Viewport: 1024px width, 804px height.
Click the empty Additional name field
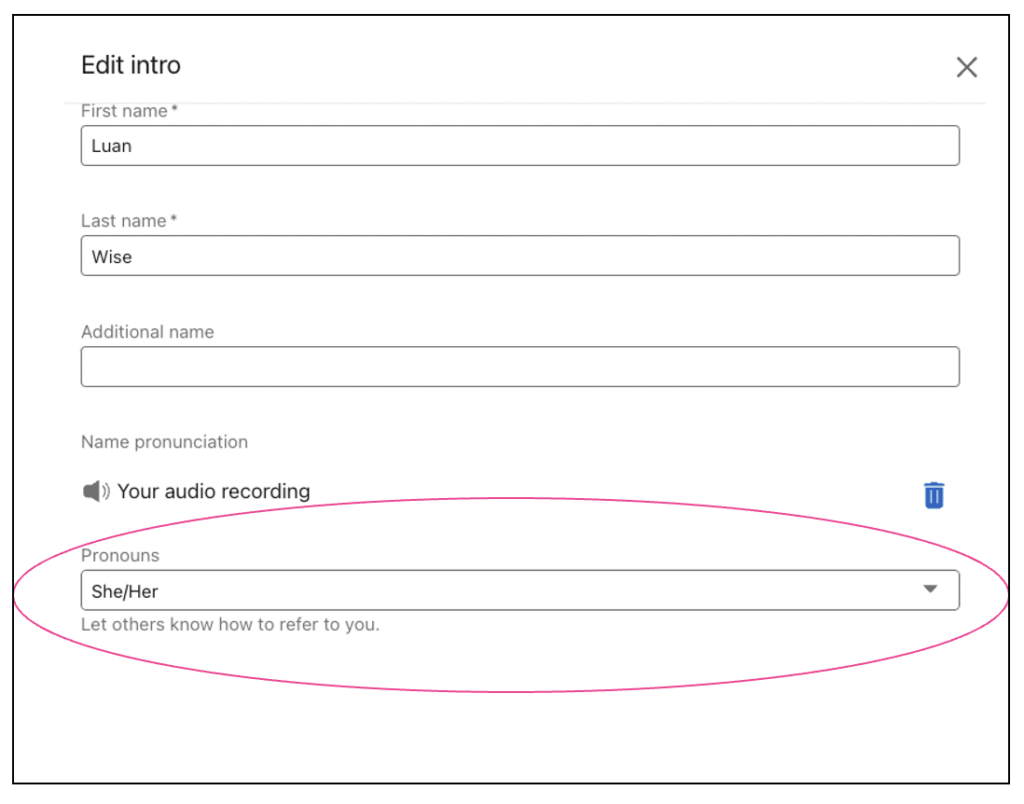(520, 366)
